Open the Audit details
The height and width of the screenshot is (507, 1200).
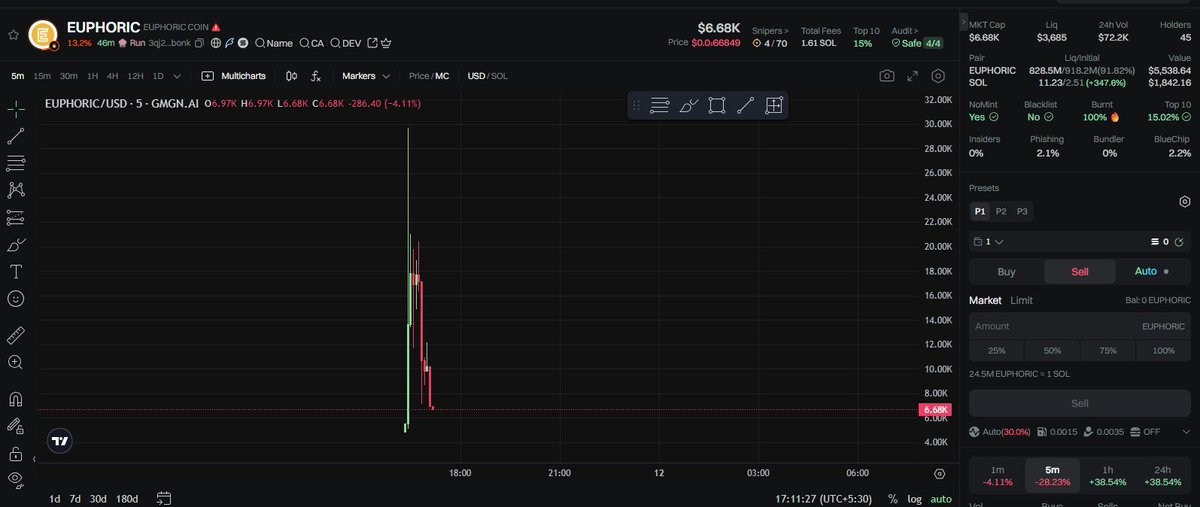tap(907, 31)
